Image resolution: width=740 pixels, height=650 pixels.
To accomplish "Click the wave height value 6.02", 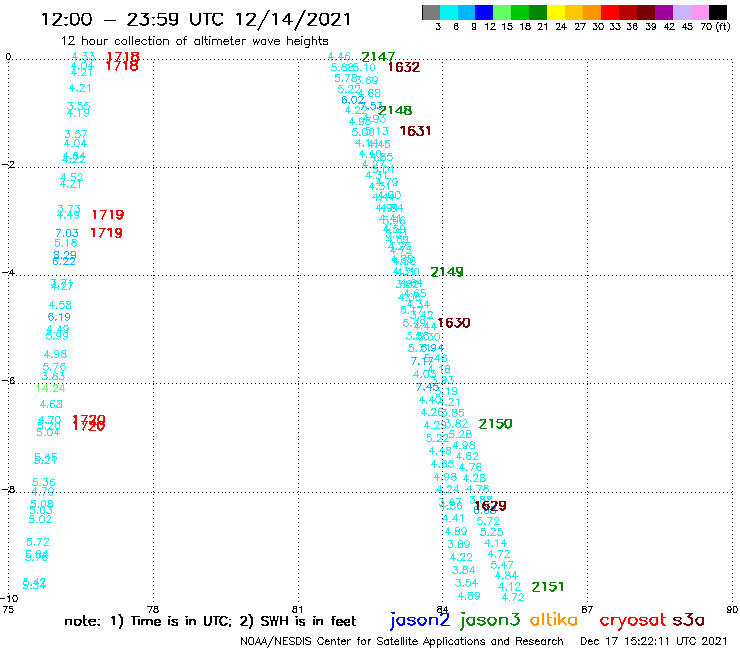I will coord(353,100).
